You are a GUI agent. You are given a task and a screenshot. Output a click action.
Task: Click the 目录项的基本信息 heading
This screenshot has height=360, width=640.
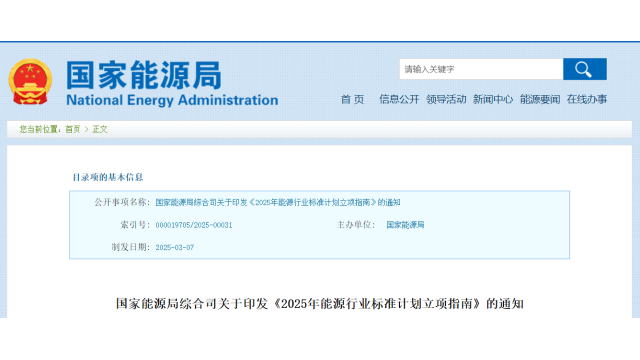[x=108, y=177]
